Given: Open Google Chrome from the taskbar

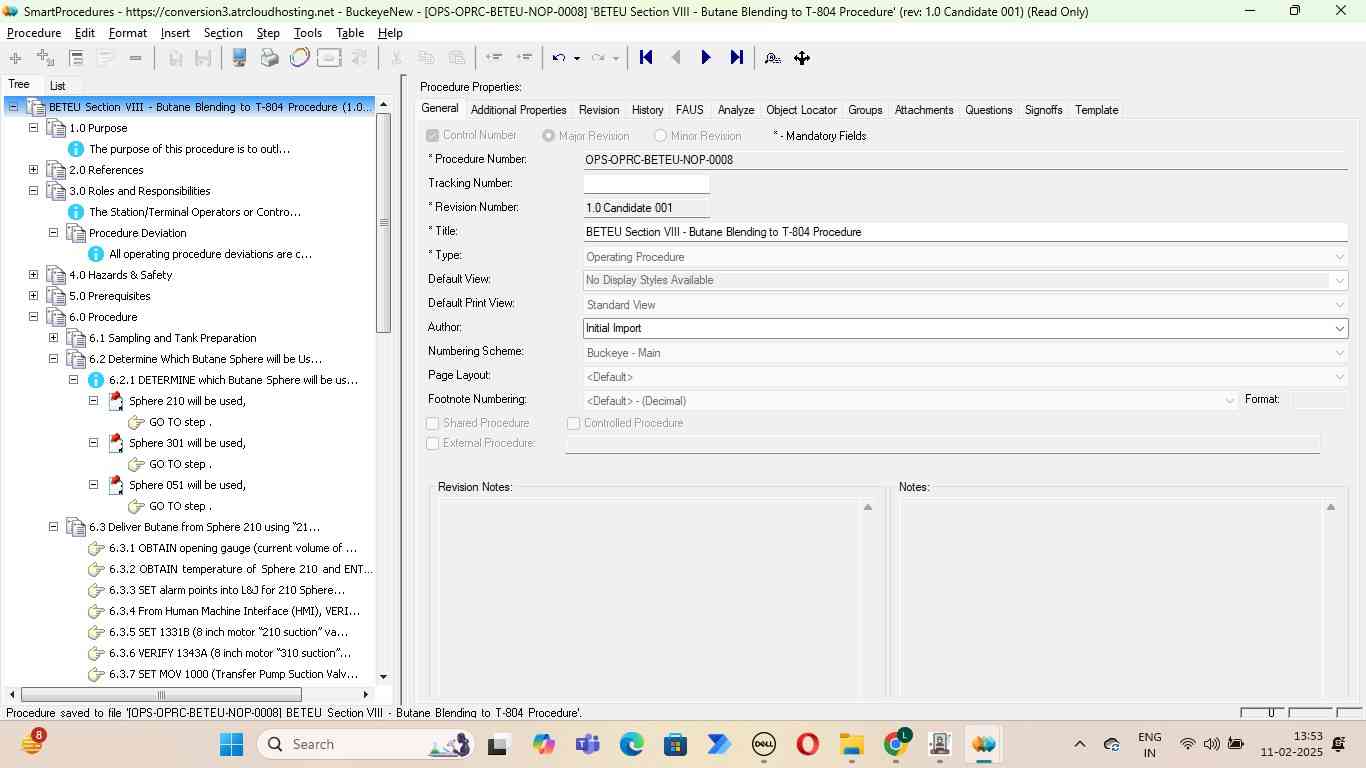Looking at the screenshot, I should pos(896,744).
